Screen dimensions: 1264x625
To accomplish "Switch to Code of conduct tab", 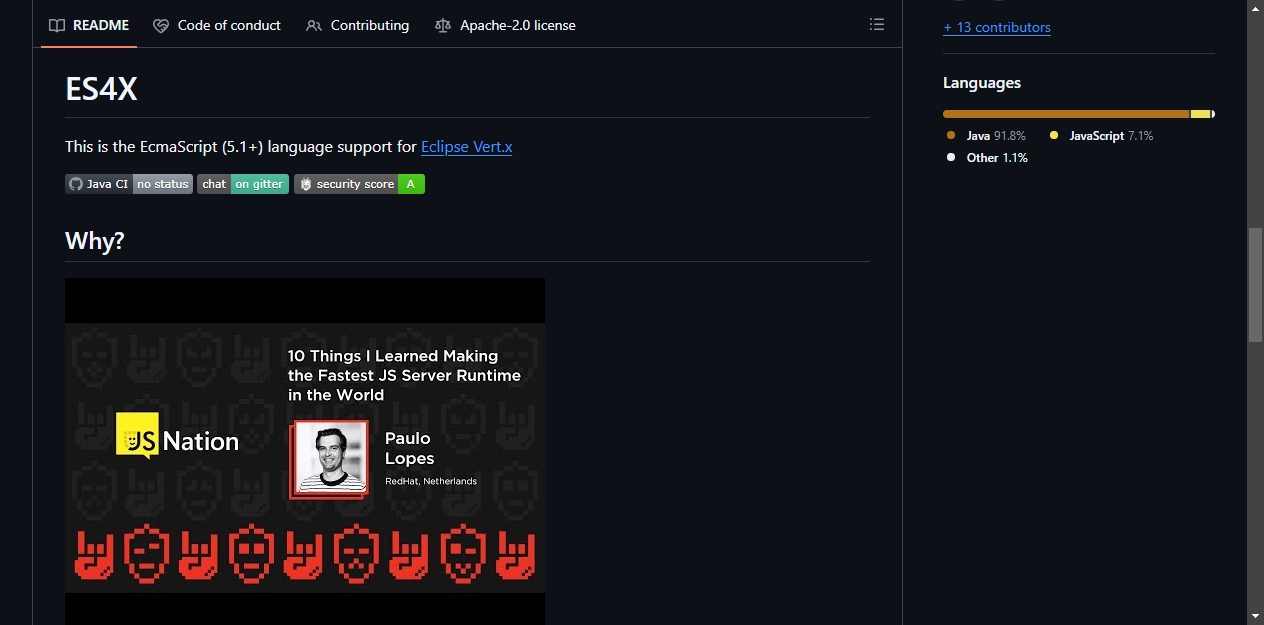I will (x=217, y=25).
